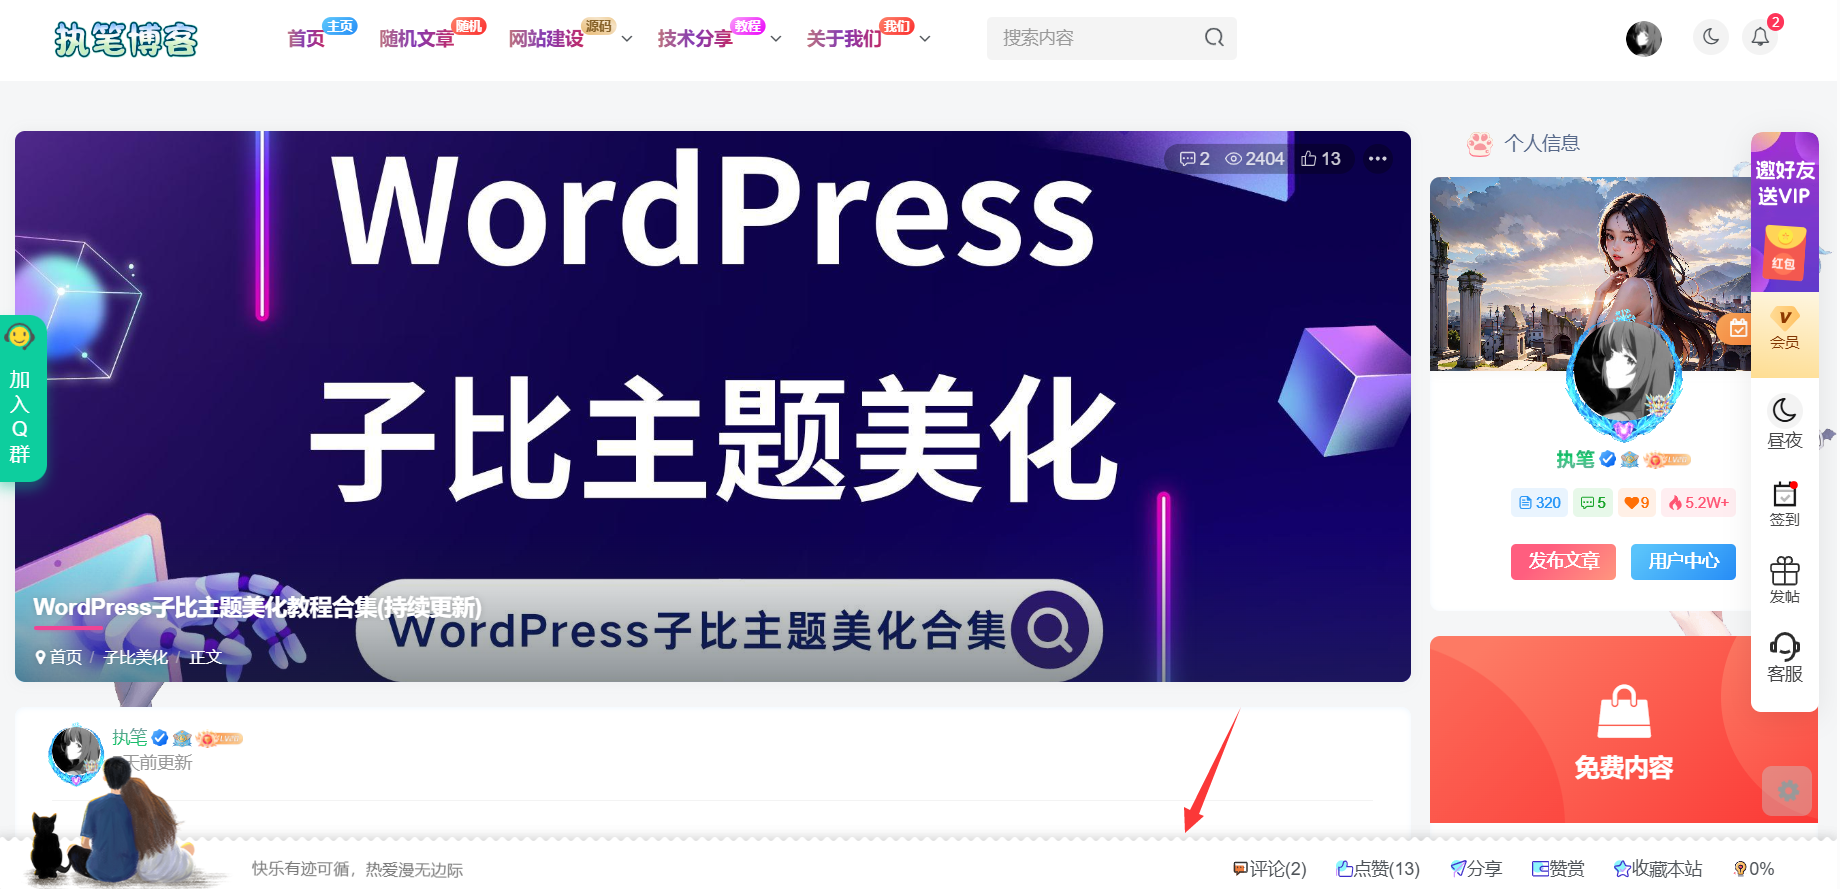Toggle dark mode with header moon icon
The height and width of the screenshot is (889, 1840).
pos(1711,38)
